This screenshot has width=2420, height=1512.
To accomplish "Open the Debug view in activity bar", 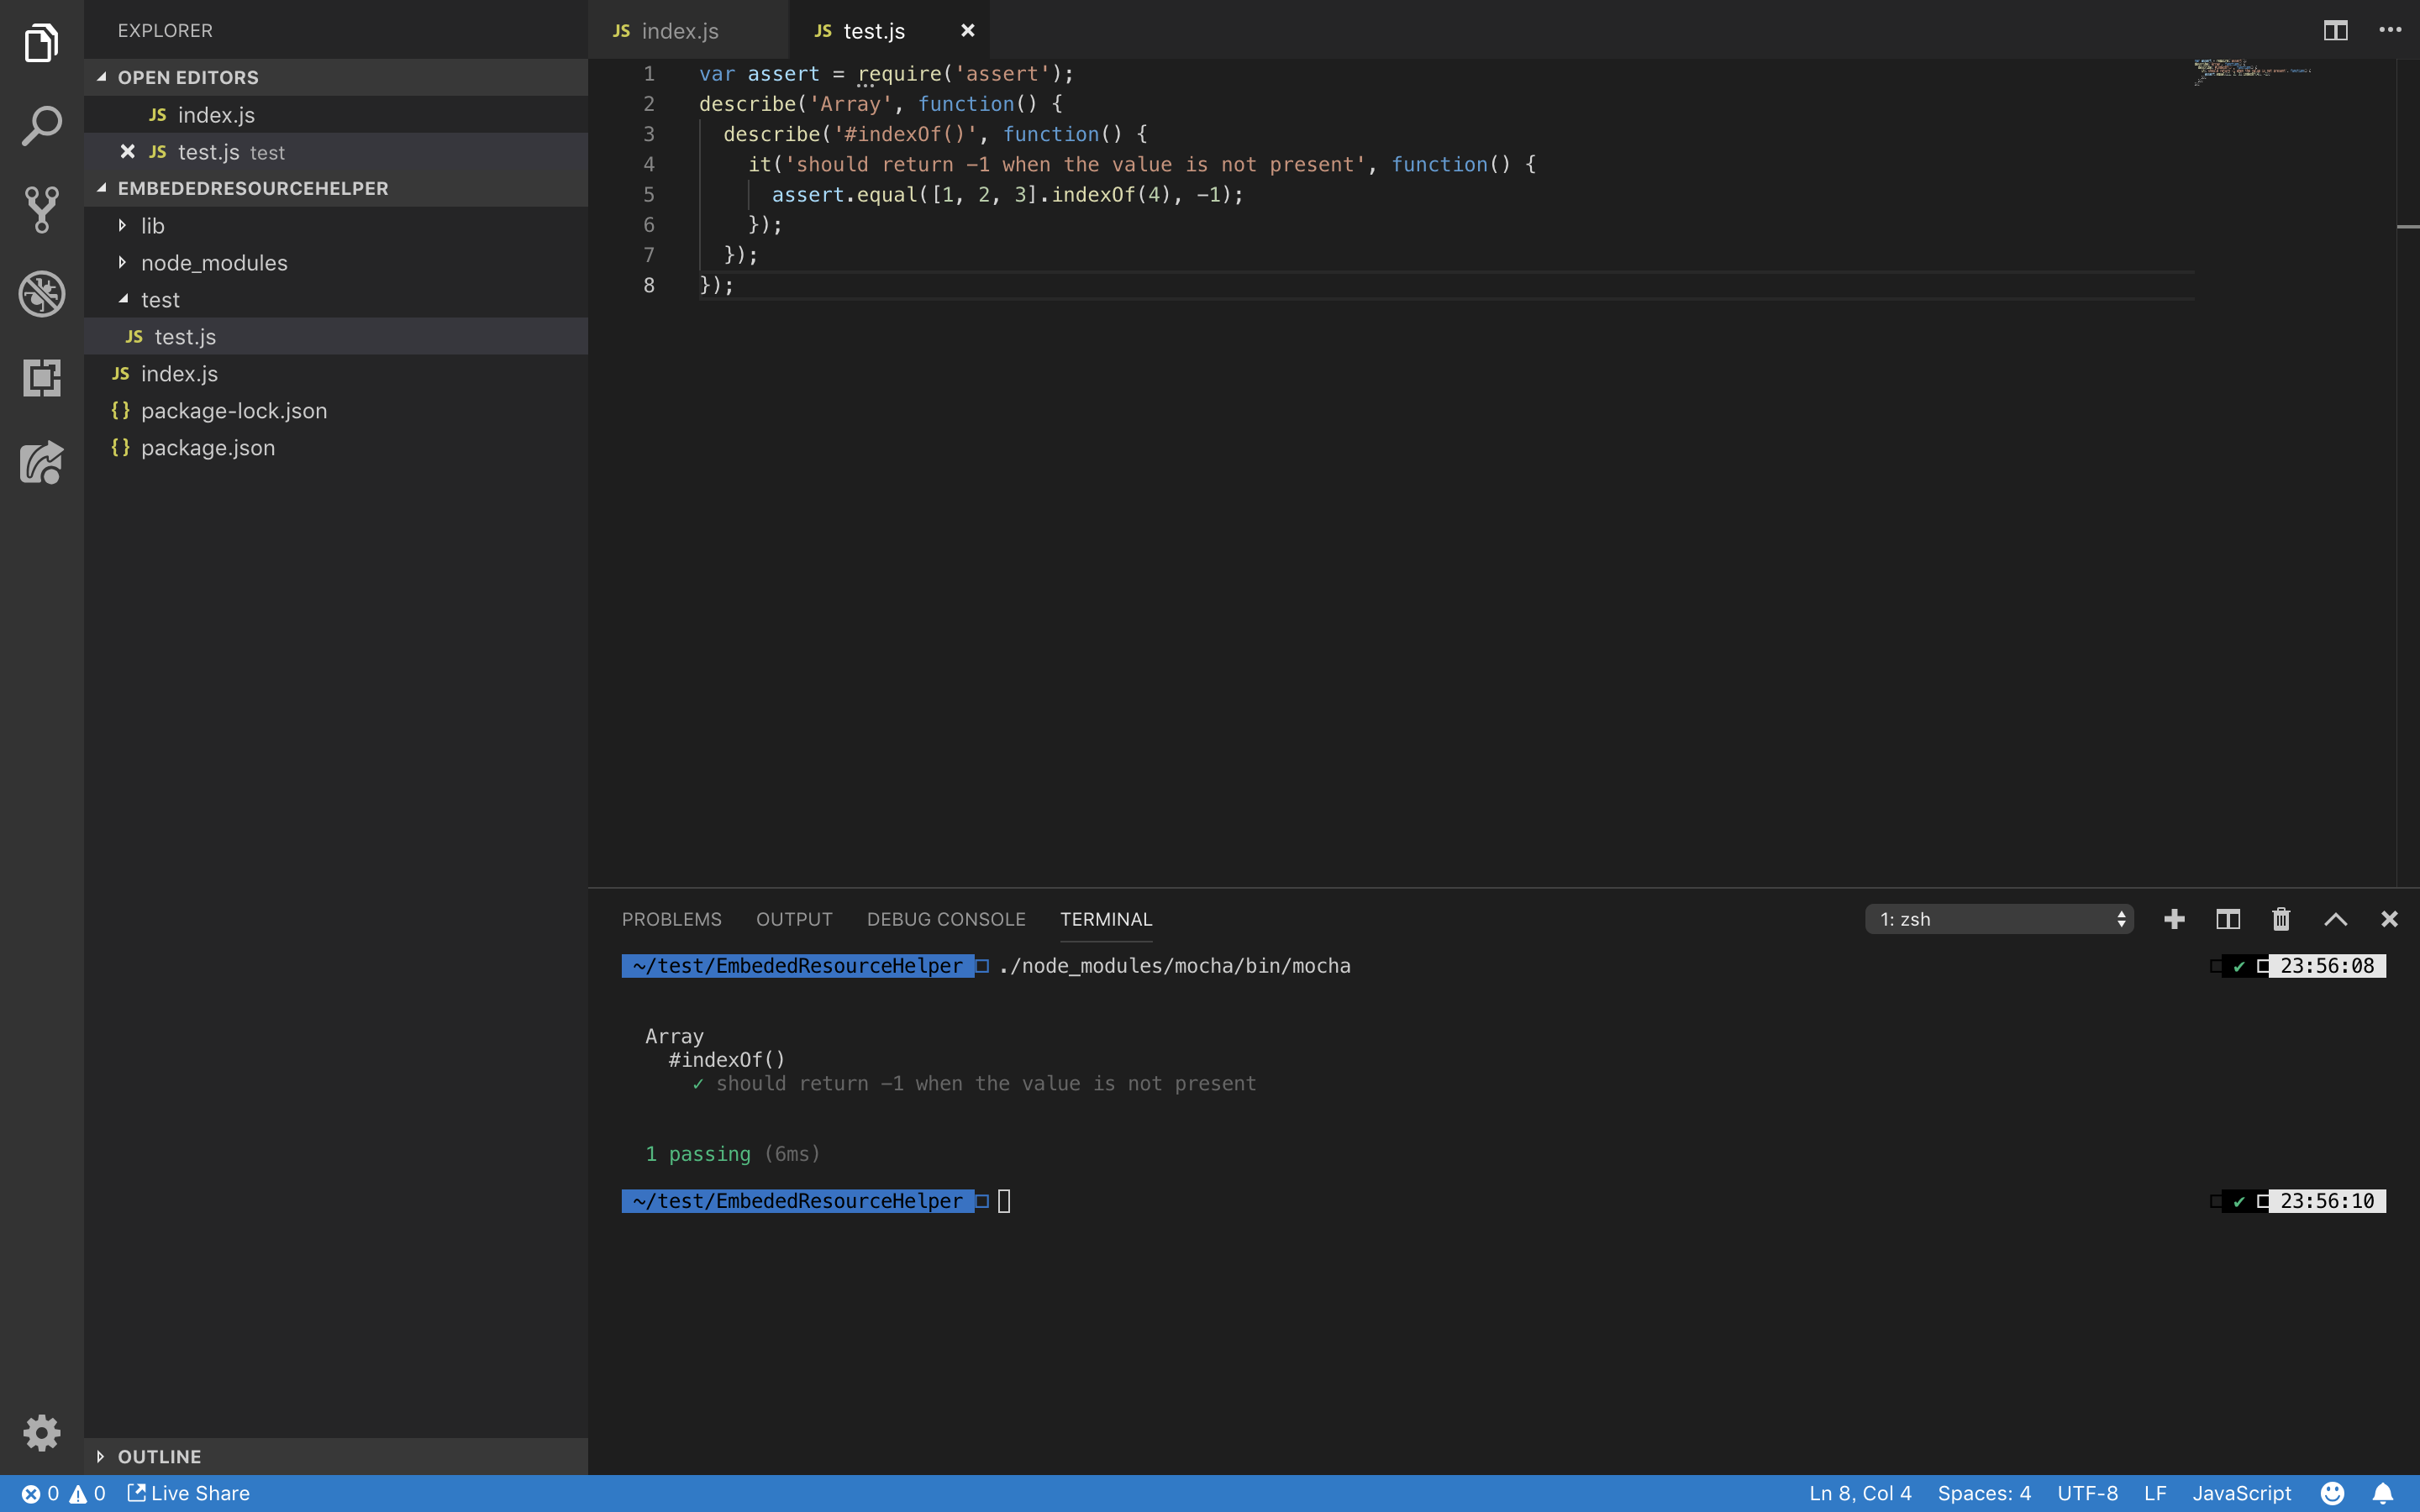I will point(41,294).
